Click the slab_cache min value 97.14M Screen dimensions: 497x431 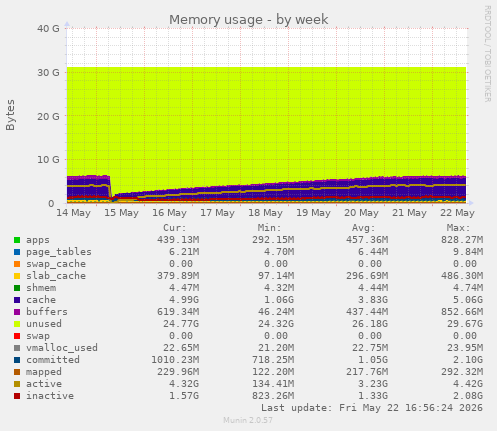[276, 276]
